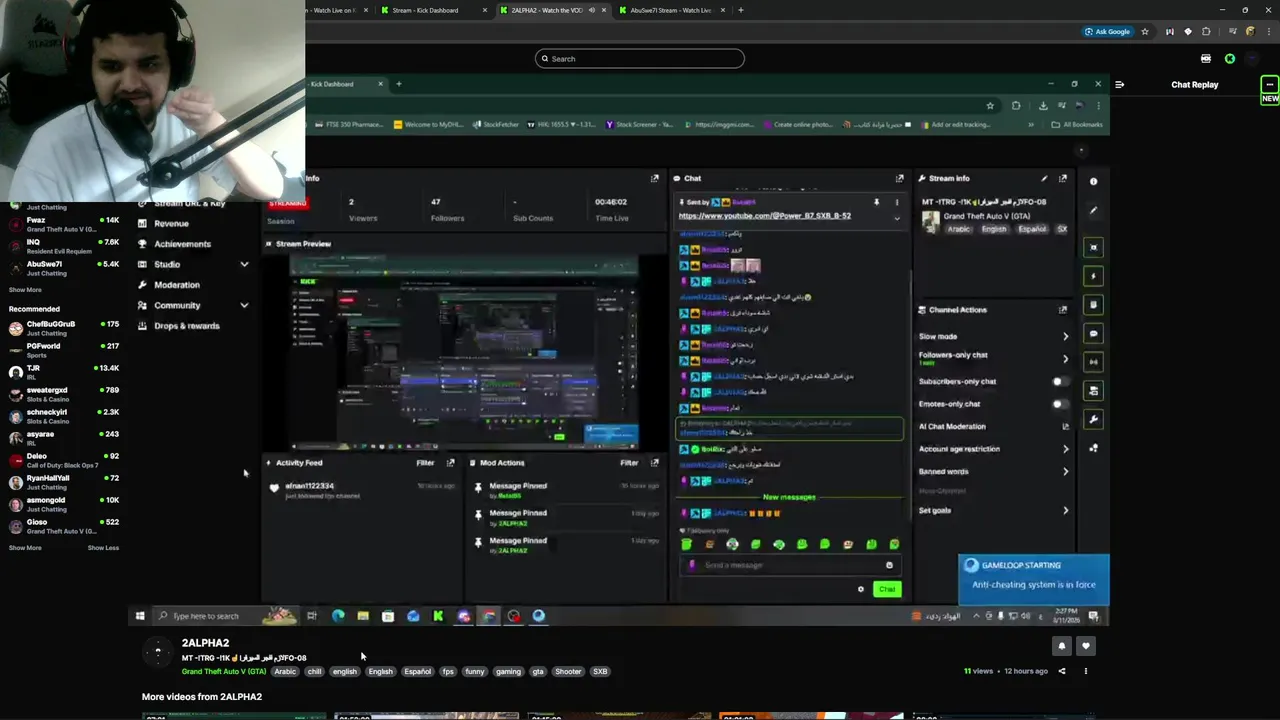The image size is (1280, 720).
Task: Open the pinned YouTube Power_B7_SXB link
Action: (x=764, y=216)
